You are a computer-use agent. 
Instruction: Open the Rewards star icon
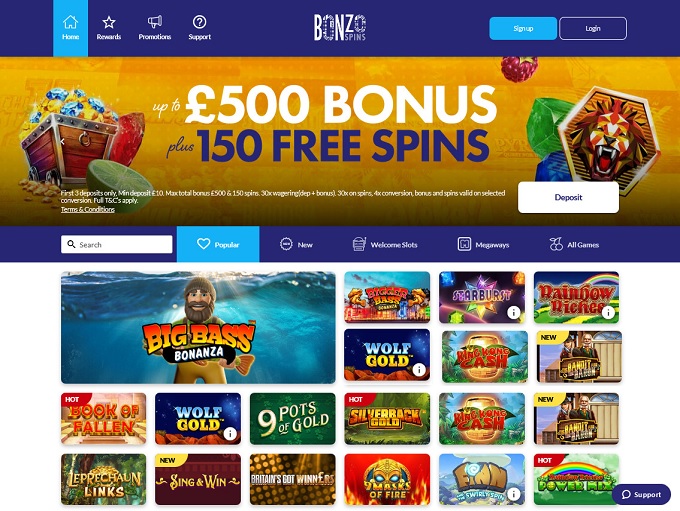pos(109,22)
